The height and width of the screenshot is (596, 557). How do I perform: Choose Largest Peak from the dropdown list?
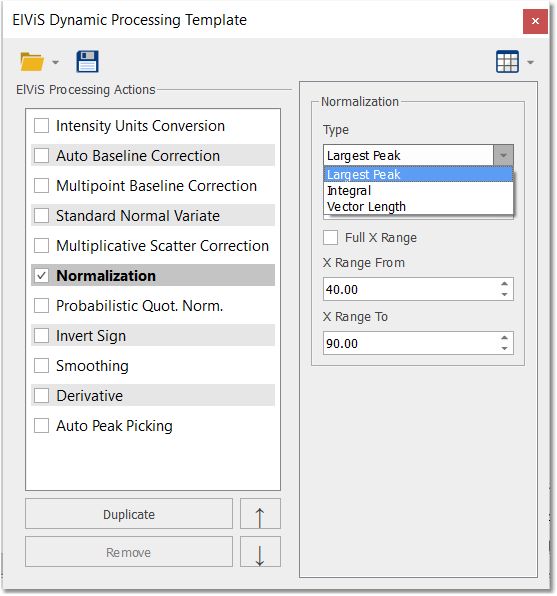[418, 174]
